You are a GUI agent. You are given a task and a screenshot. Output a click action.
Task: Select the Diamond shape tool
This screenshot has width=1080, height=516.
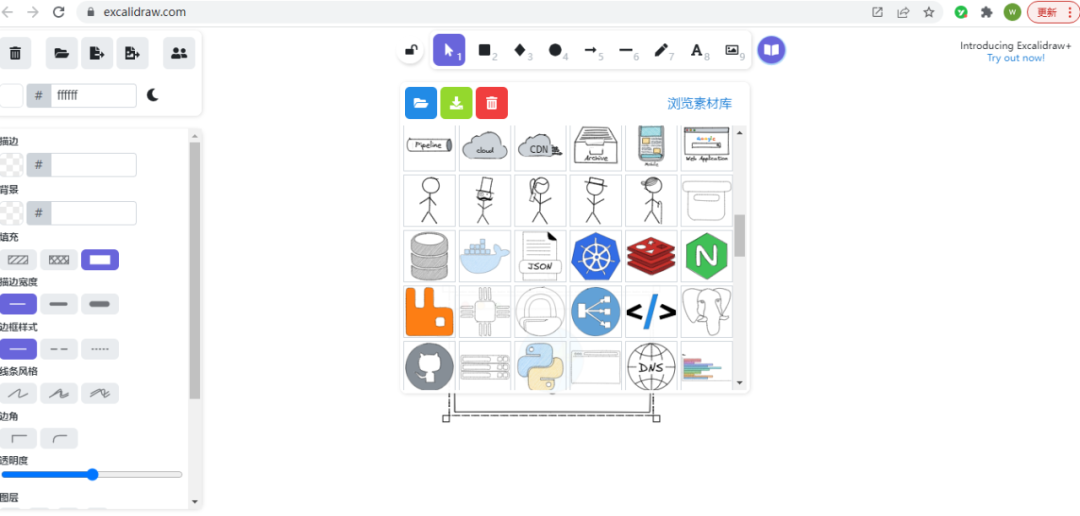point(521,50)
